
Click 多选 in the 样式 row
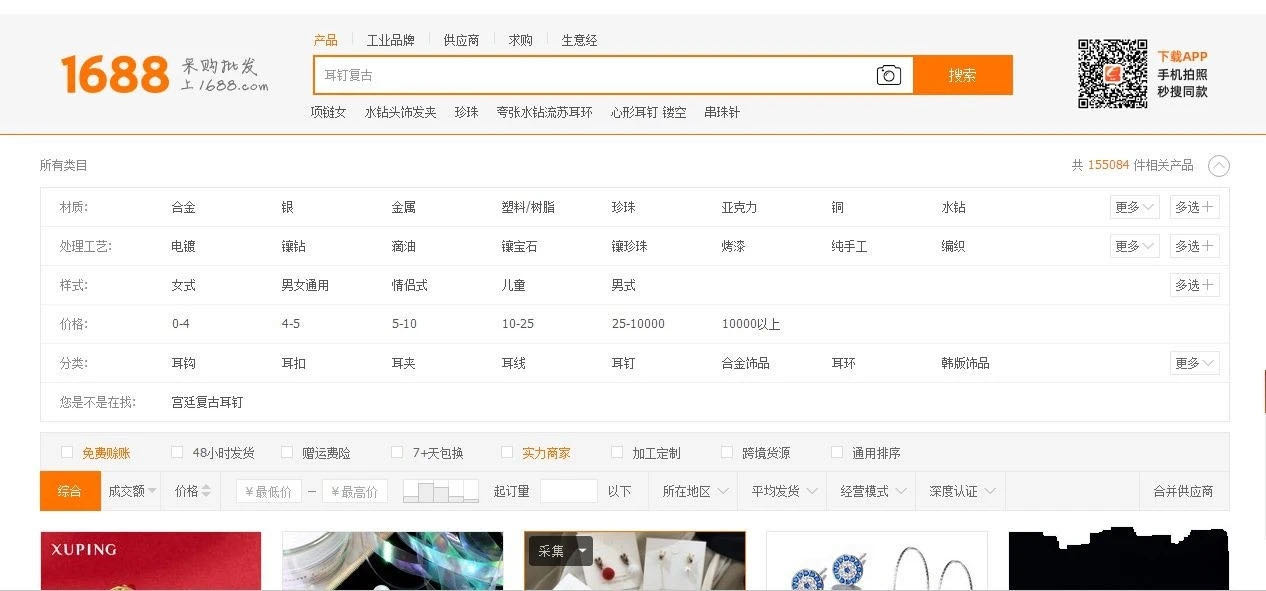[1195, 285]
